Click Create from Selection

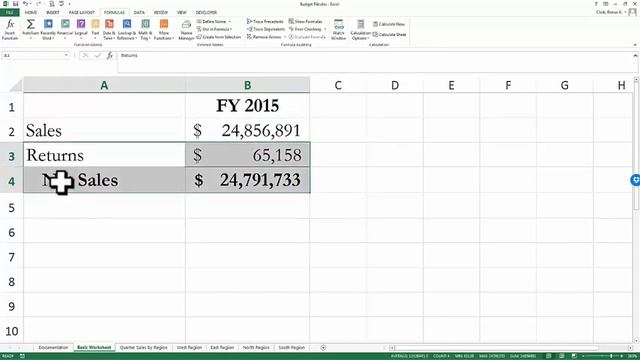click(x=219, y=37)
